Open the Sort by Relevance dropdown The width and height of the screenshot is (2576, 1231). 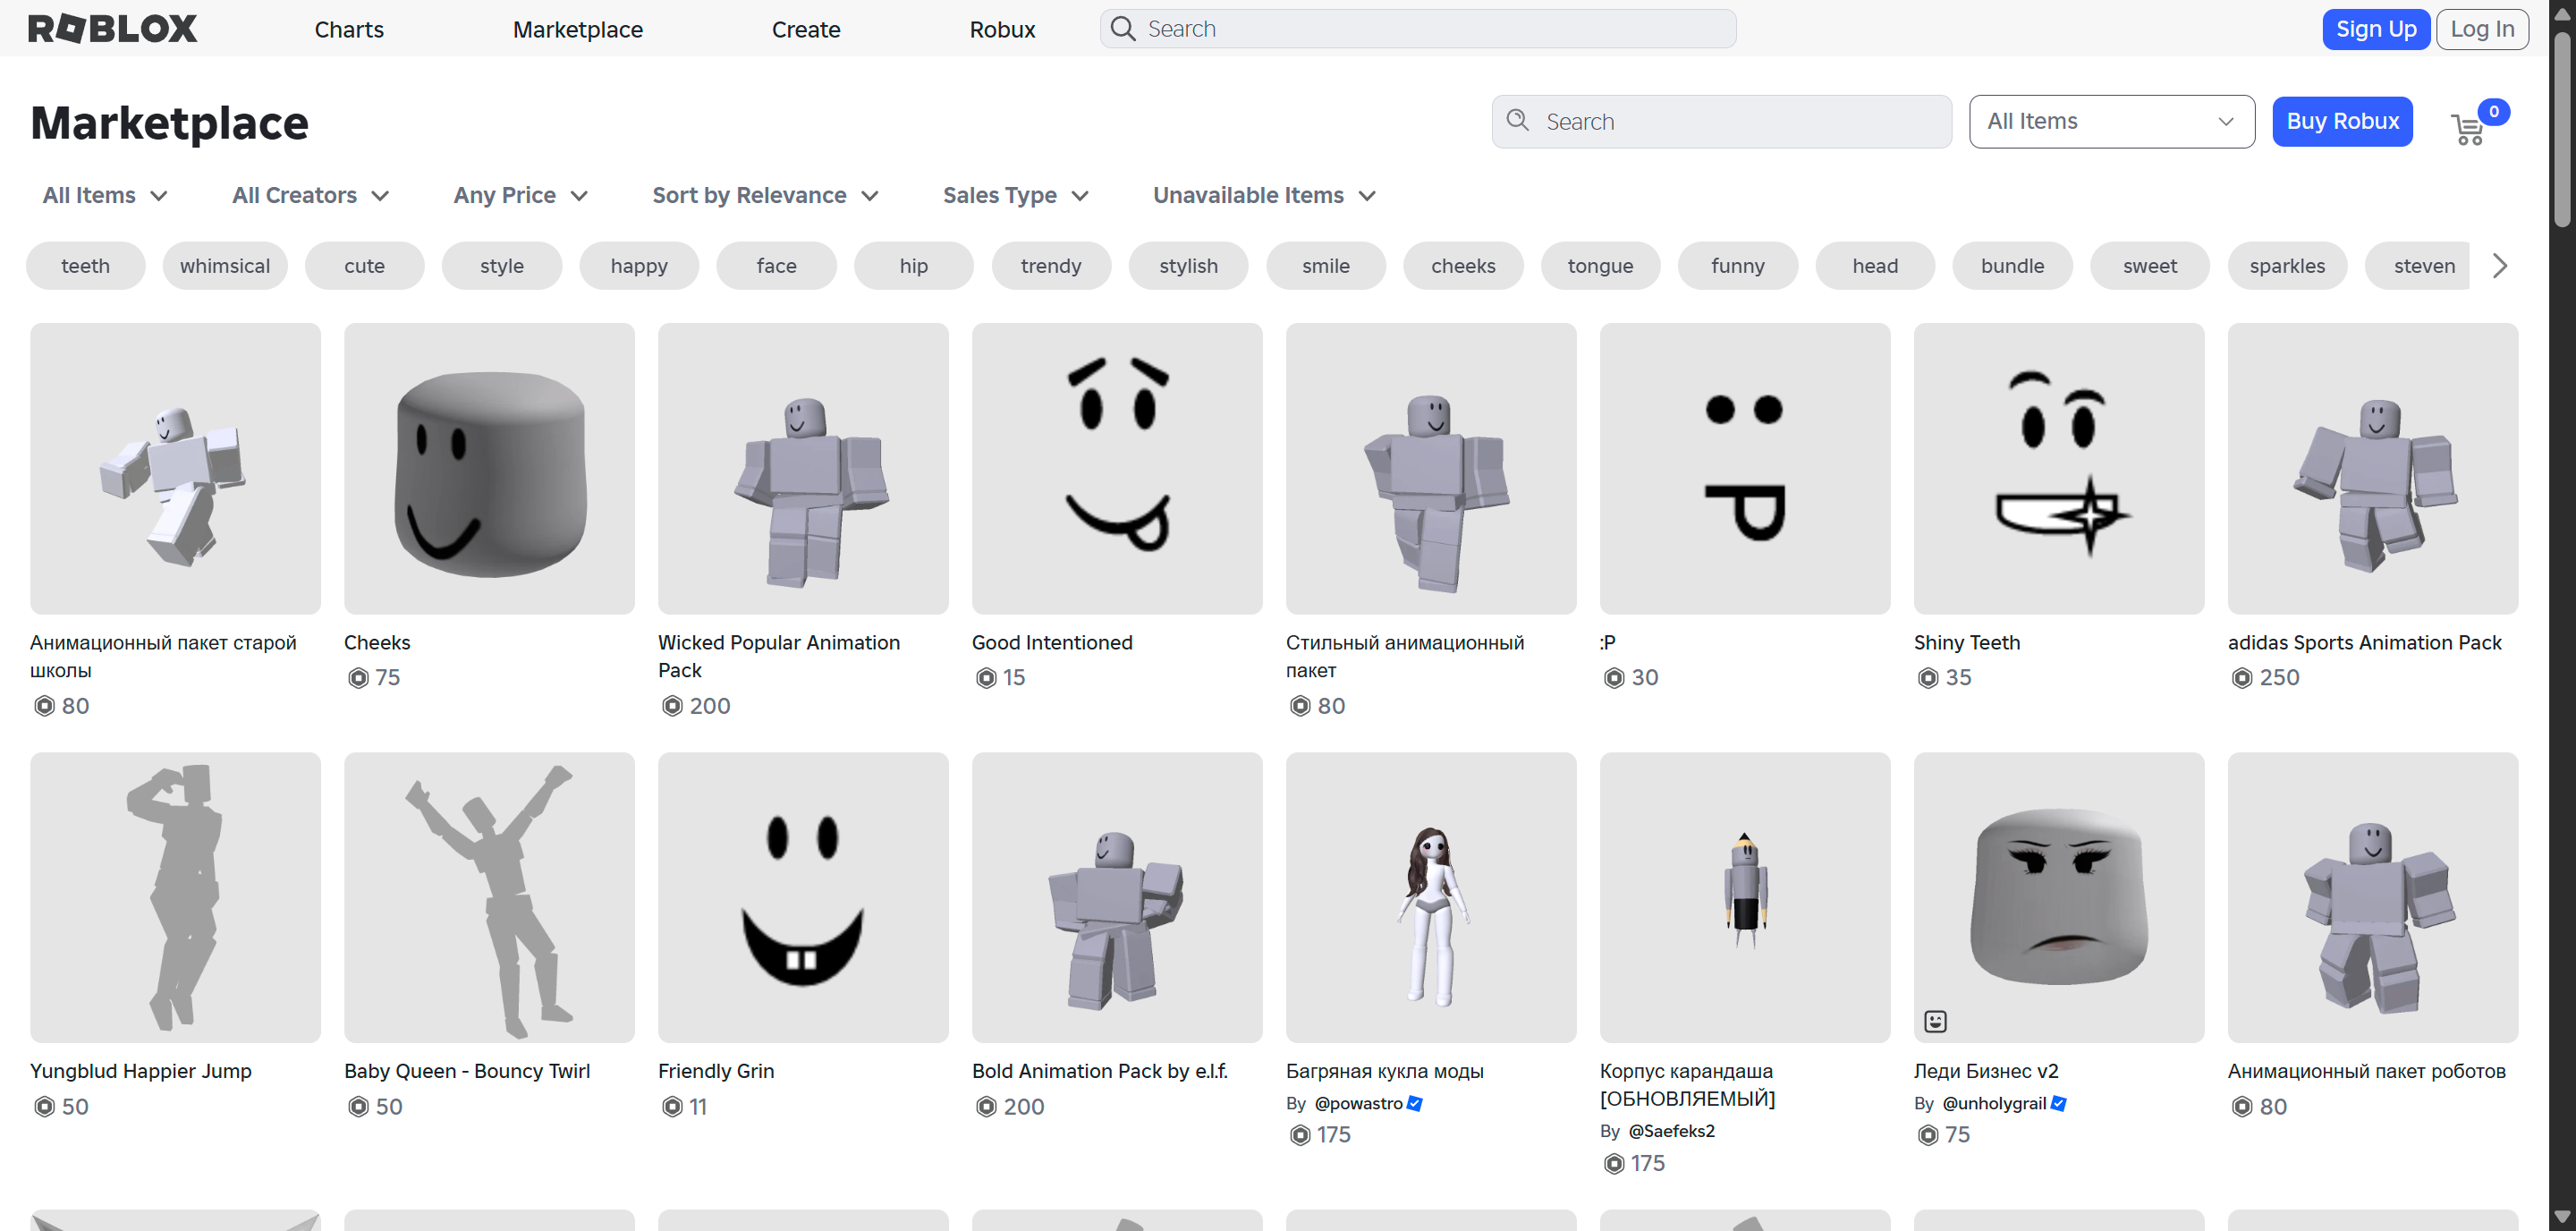pyautogui.click(x=765, y=196)
